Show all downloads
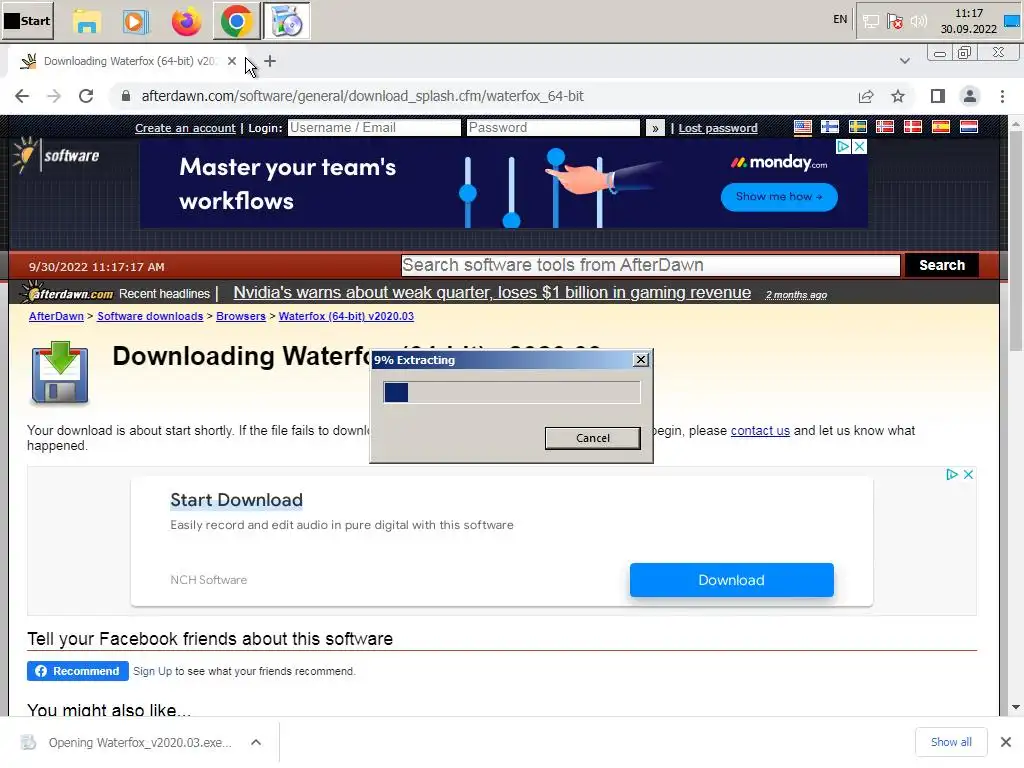Viewport: 1024px width, 768px height. (x=951, y=743)
